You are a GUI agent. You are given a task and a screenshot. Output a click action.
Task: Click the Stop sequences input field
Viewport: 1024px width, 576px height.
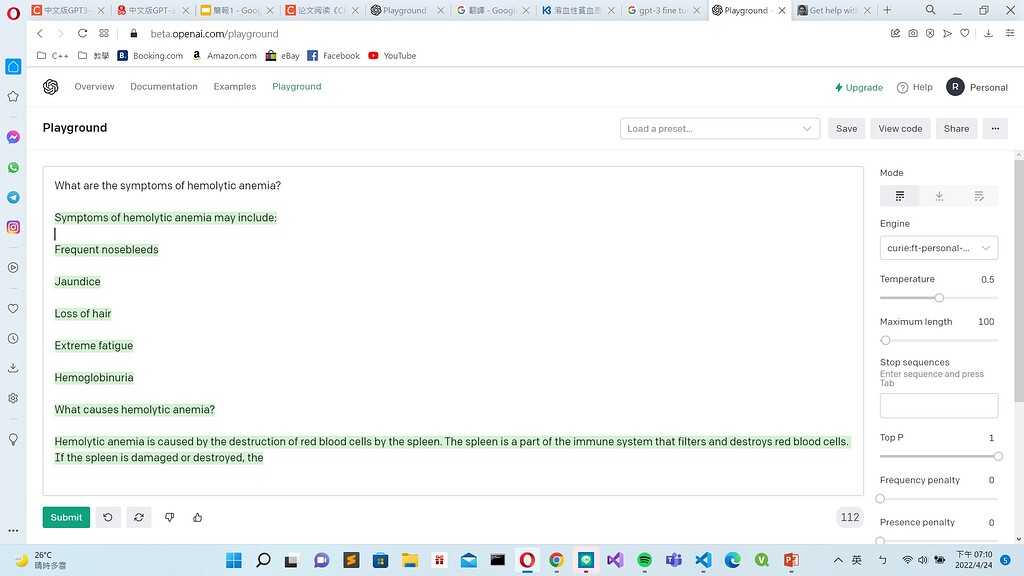938,405
